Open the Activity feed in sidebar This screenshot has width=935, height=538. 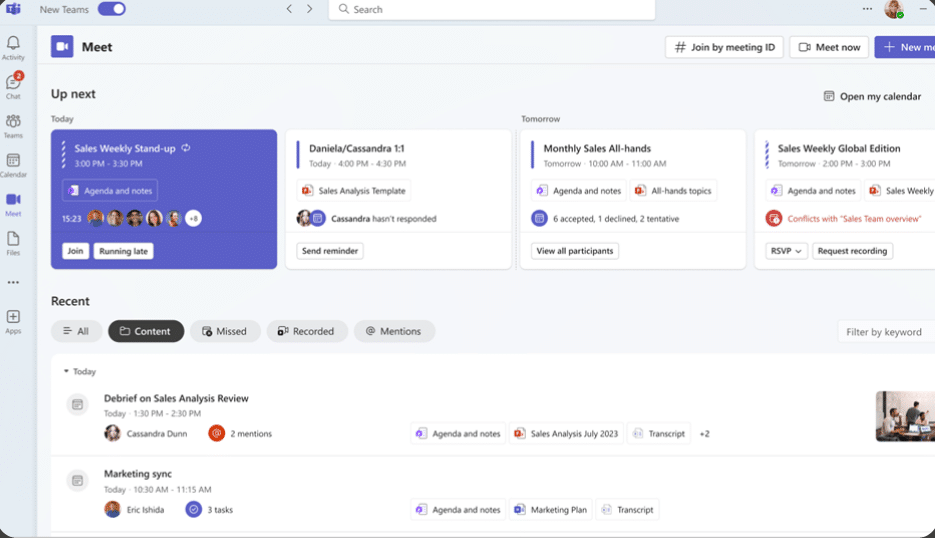(13, 48)
